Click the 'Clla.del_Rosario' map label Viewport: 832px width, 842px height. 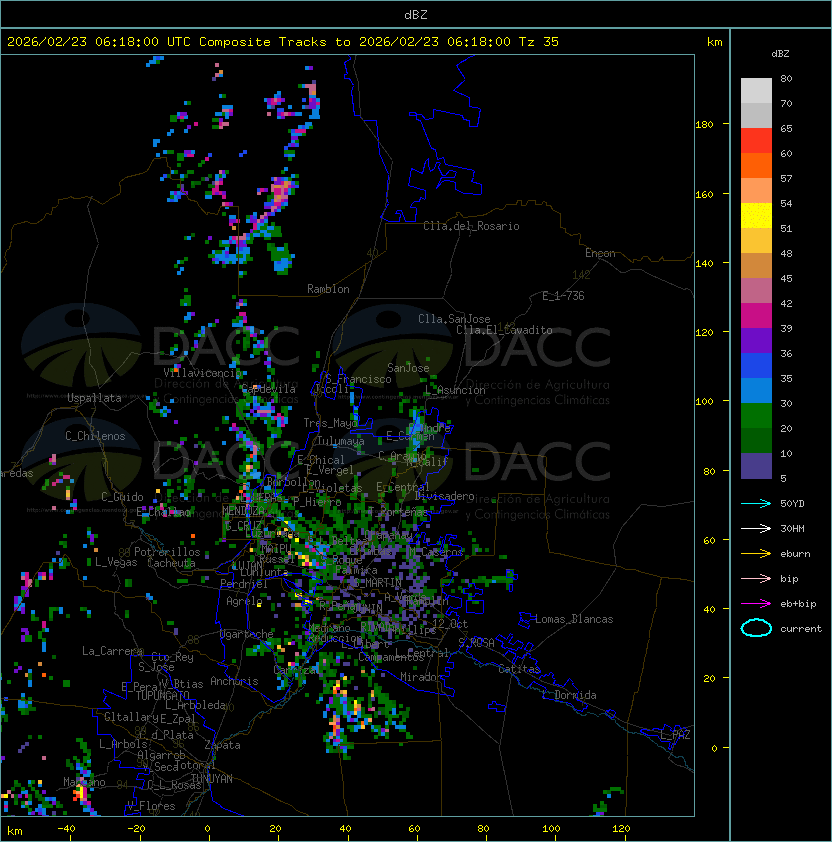(x=471, y=226)
